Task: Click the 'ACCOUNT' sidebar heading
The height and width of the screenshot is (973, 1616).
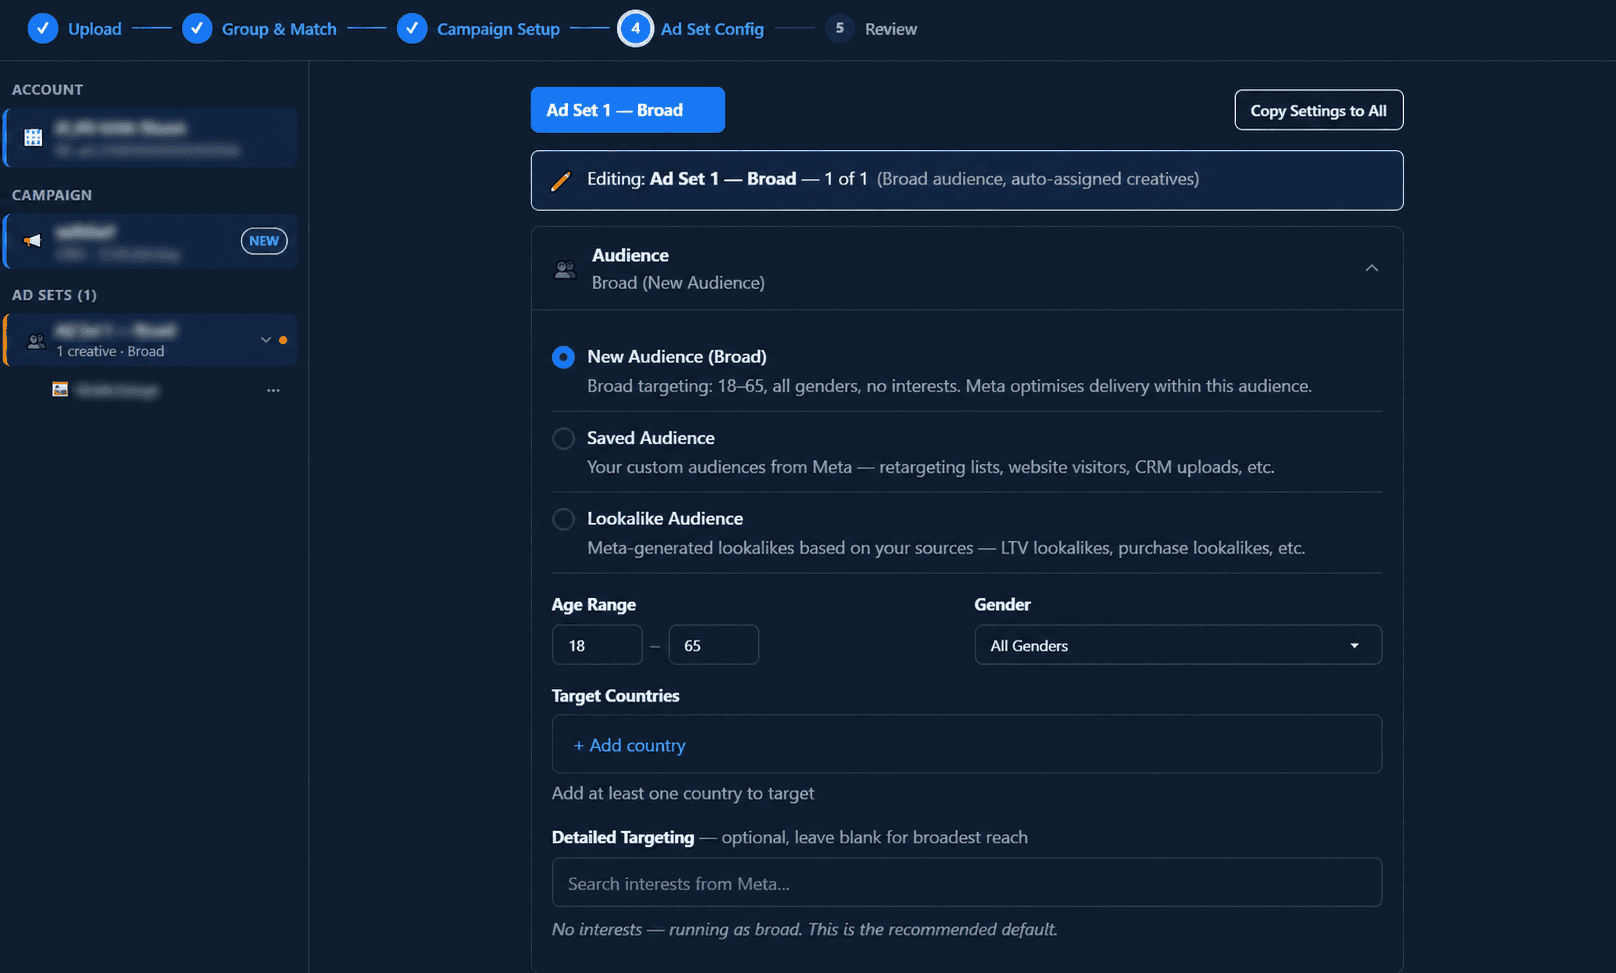Action: [47, 90]
